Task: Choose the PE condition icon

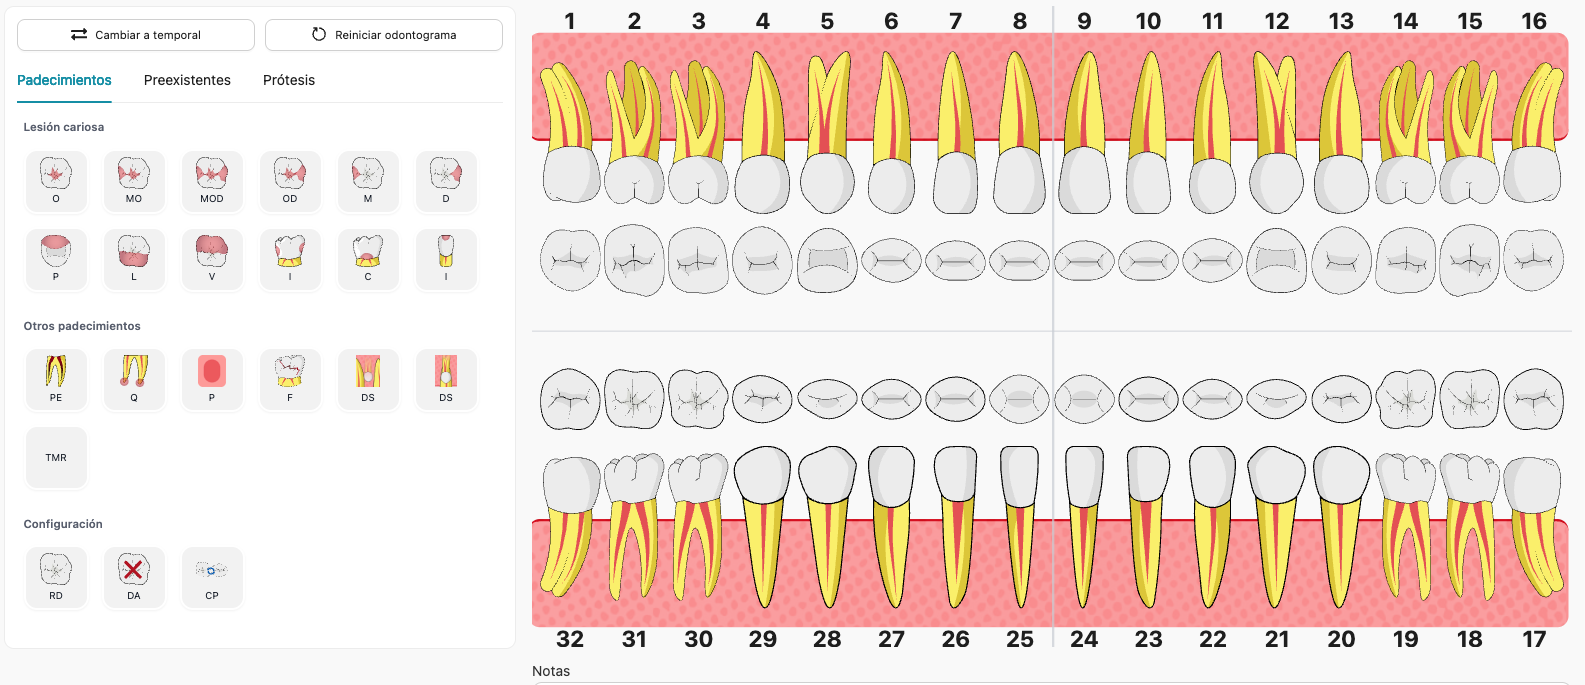Action: coord(56,378)
